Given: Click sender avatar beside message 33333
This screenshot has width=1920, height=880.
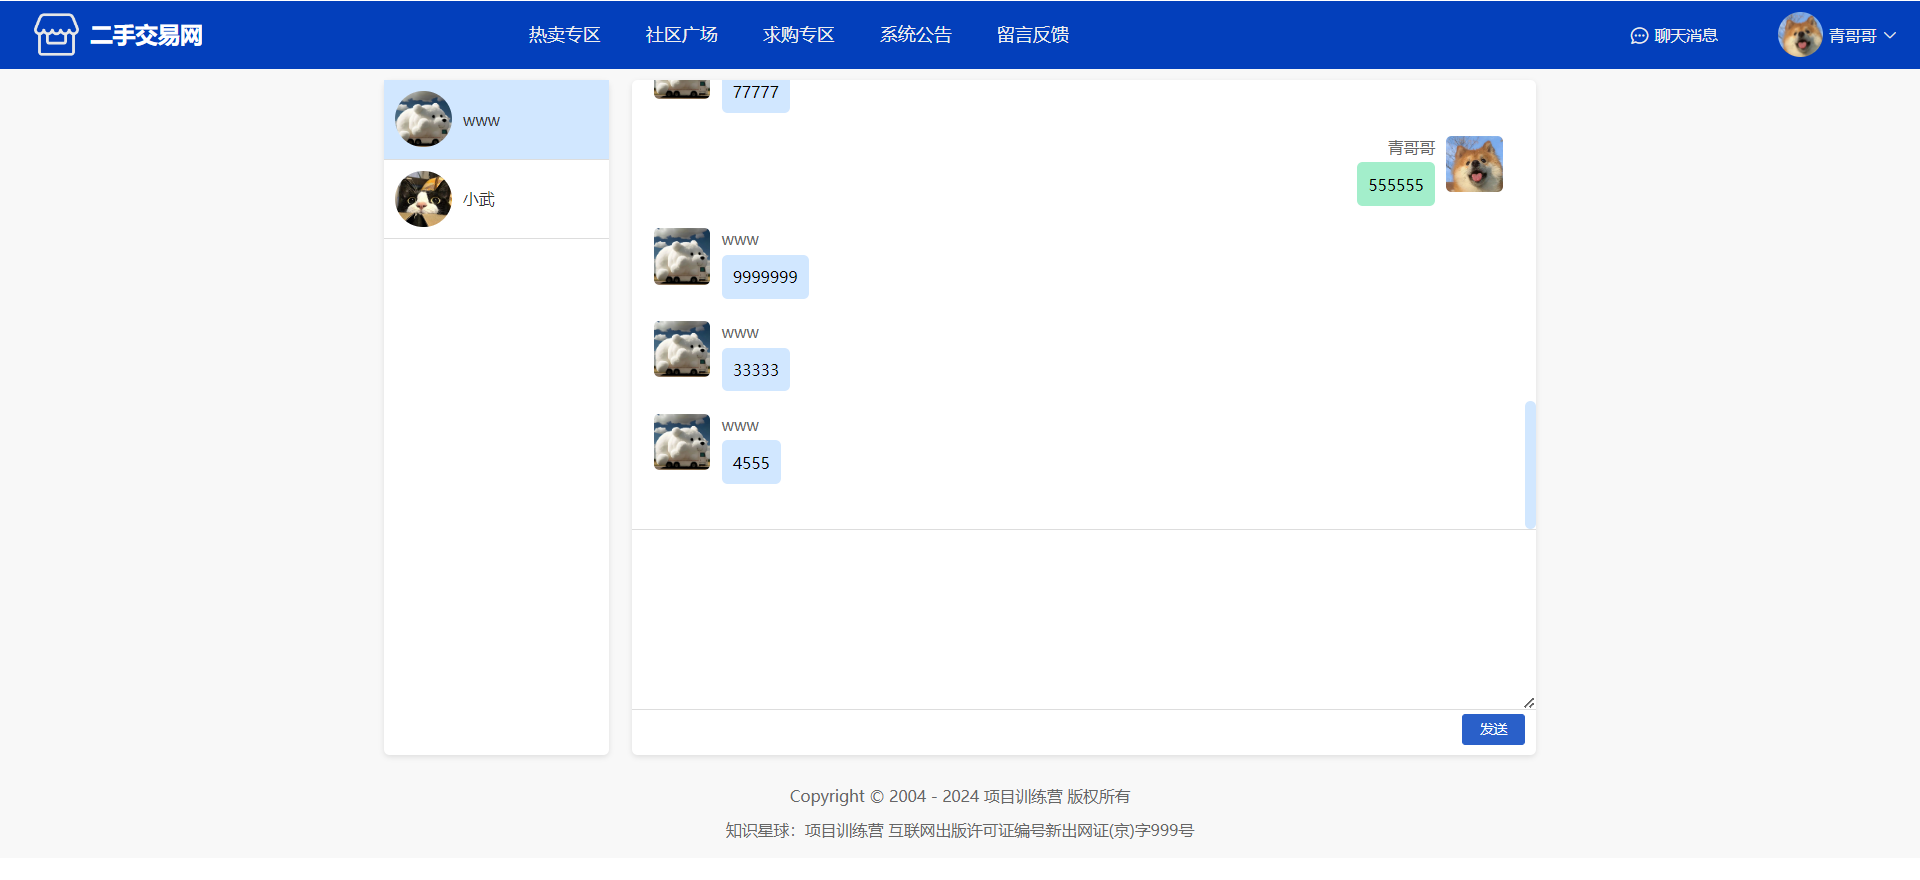Looking at the screenshot, I should point(682,349).
